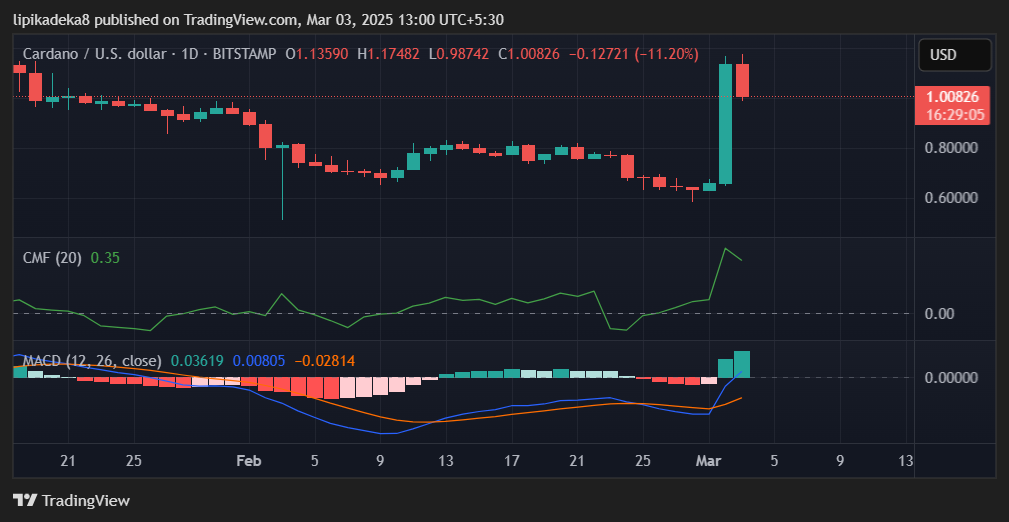The height and width of the screenshot is (522, 1009).
Task: Click the 9 February date label
Action: [380, 461]
